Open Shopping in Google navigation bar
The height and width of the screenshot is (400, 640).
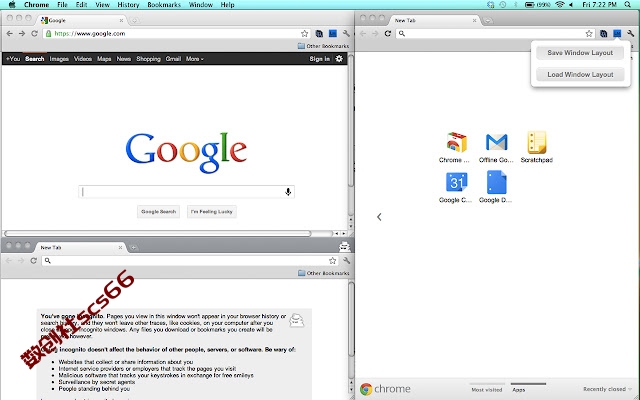tap(148, 59)
